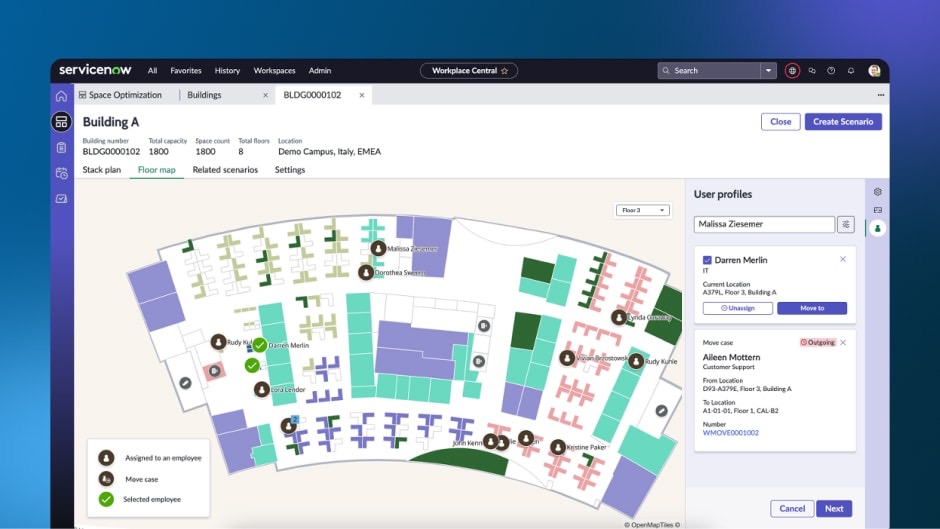940x529 pixels.
Task: Click the global Search field
Action: coord(709,71)
